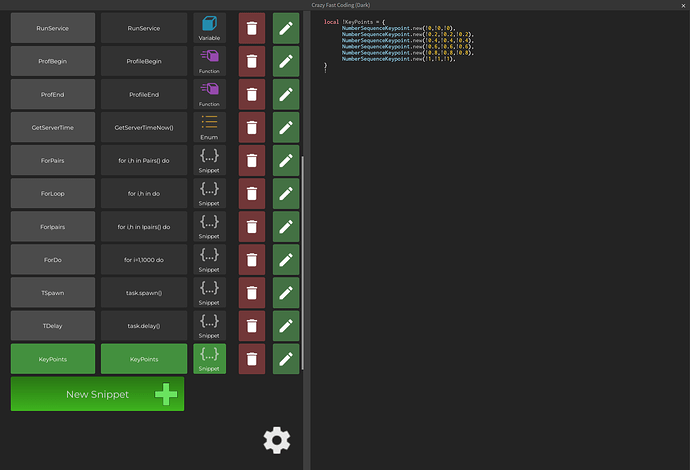The width and height of the screenshot is (690, 470).
Task: Edit the GetServerTime entry
Action: [286, 127]
